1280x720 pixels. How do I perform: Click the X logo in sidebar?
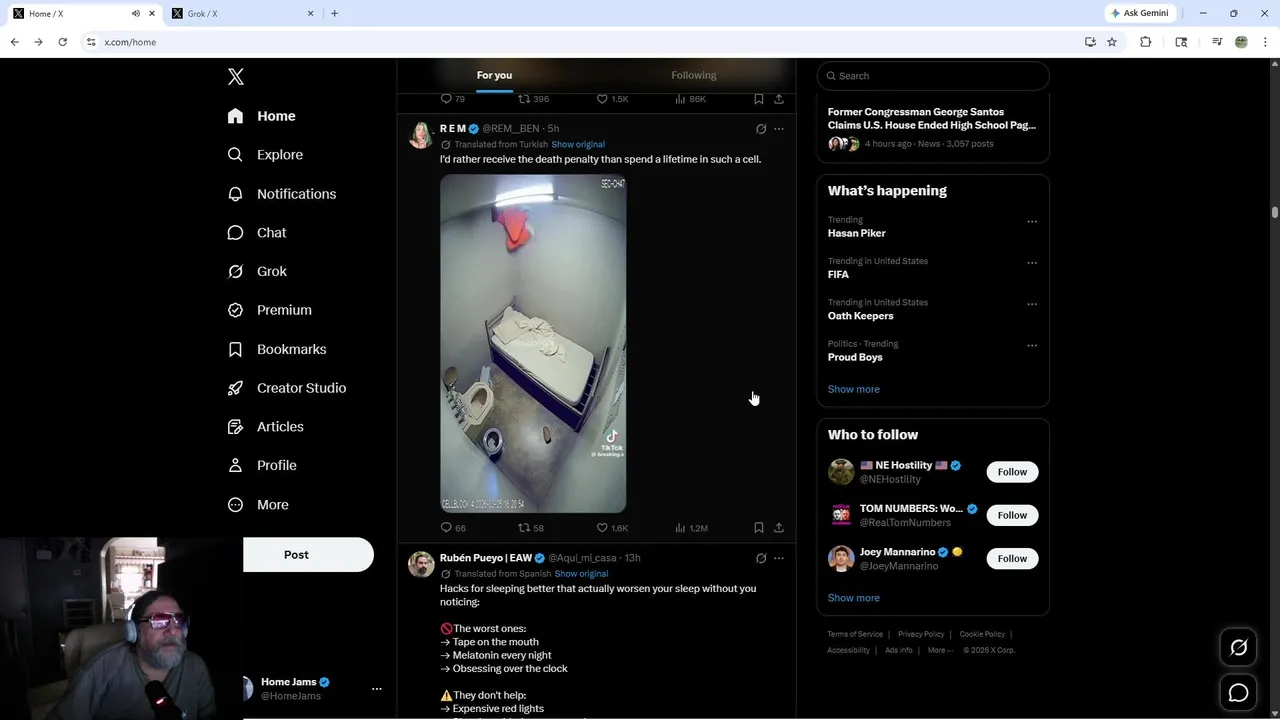point(236,77)
